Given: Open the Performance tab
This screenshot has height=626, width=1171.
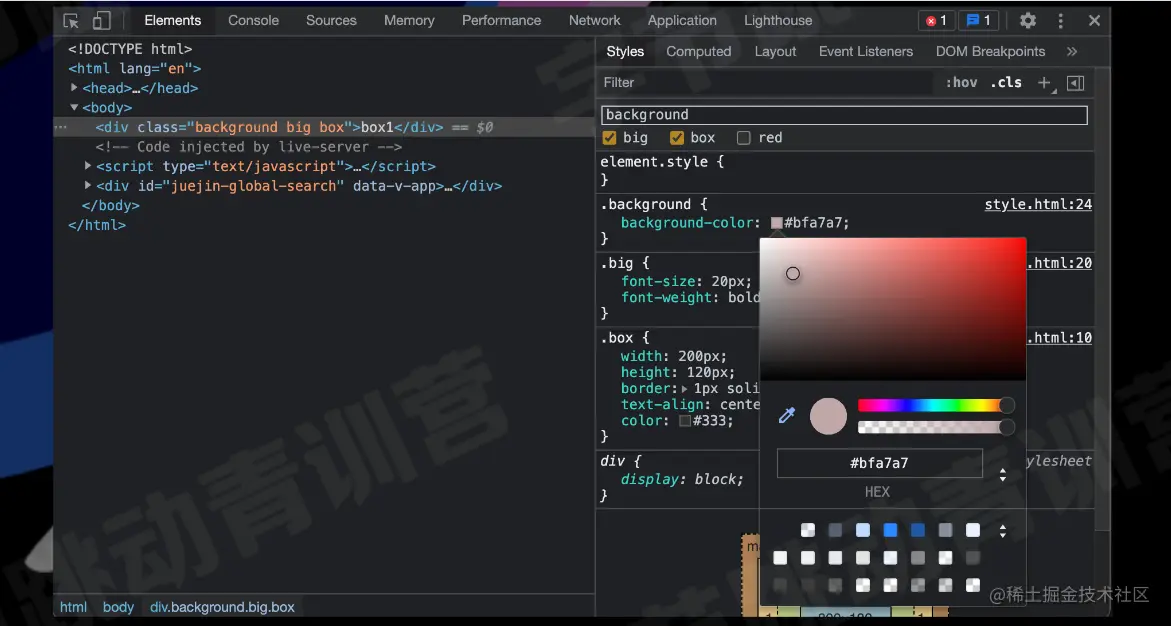Looking at the screenshot, I should click(501, 21).
